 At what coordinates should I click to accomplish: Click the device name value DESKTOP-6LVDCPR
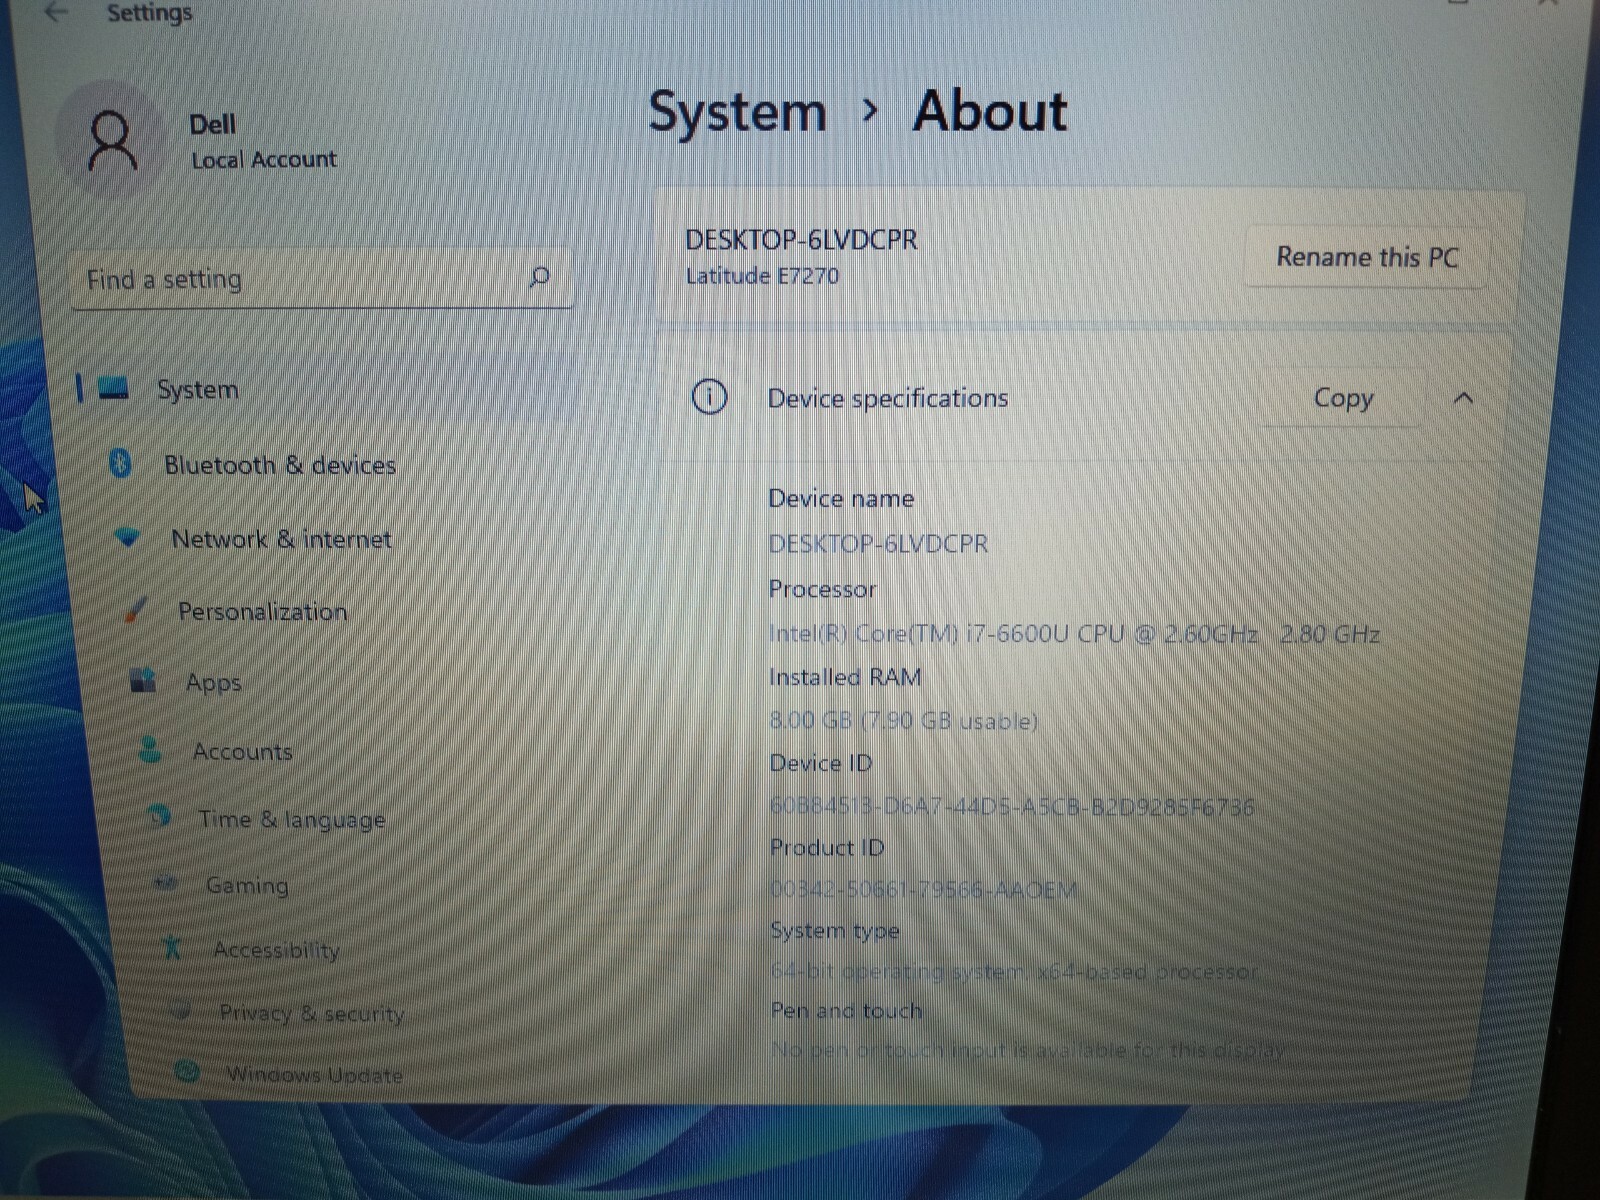click(x=878, y=544)
